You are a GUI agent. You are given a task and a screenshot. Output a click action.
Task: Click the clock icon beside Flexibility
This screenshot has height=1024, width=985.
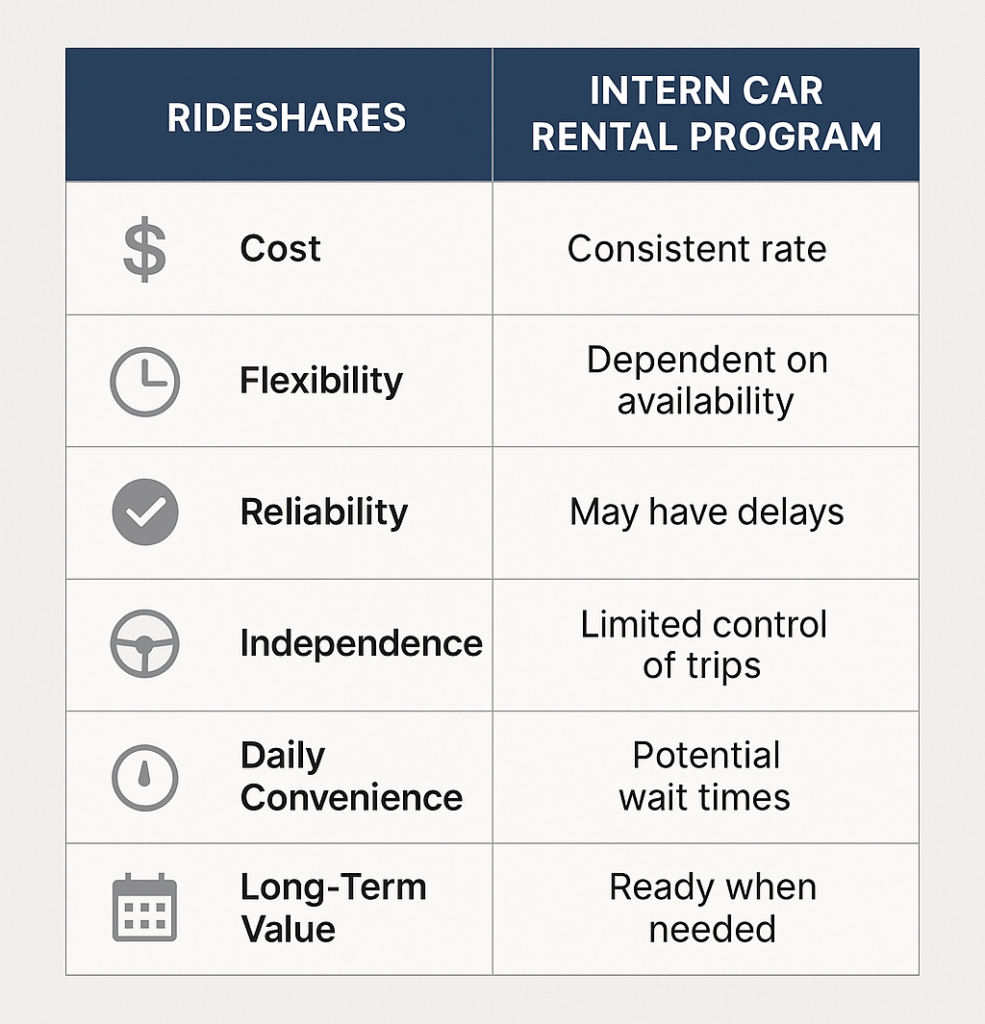click(144, 381)
